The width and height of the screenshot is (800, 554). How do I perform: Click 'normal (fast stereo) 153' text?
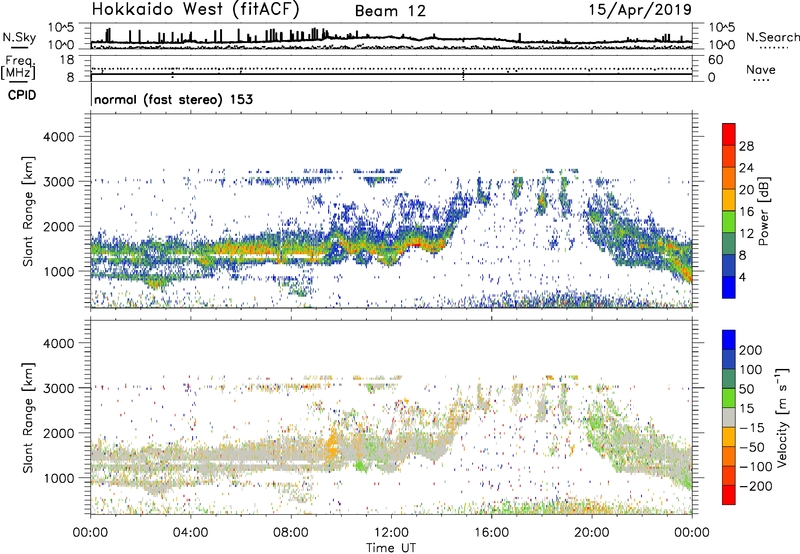coord(173,99)
